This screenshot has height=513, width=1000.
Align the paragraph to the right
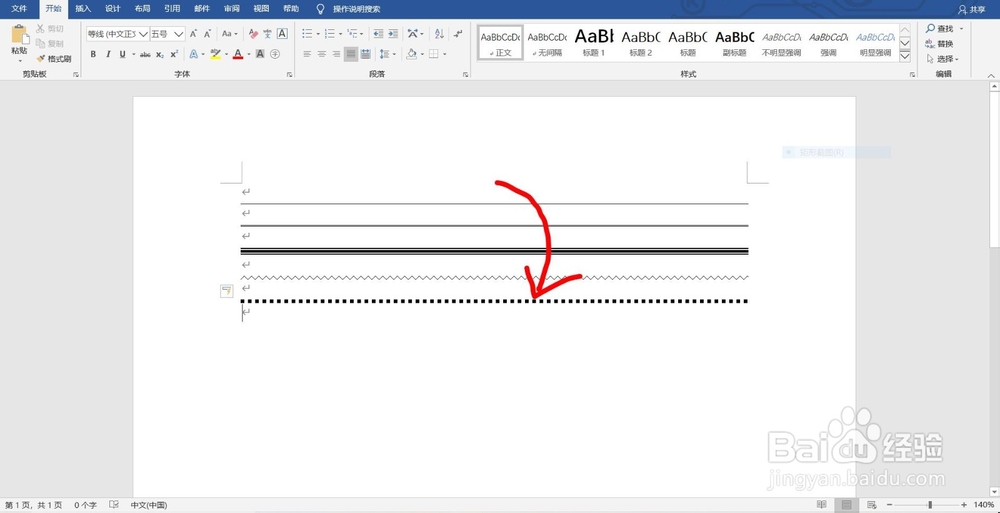click(336, 54)
